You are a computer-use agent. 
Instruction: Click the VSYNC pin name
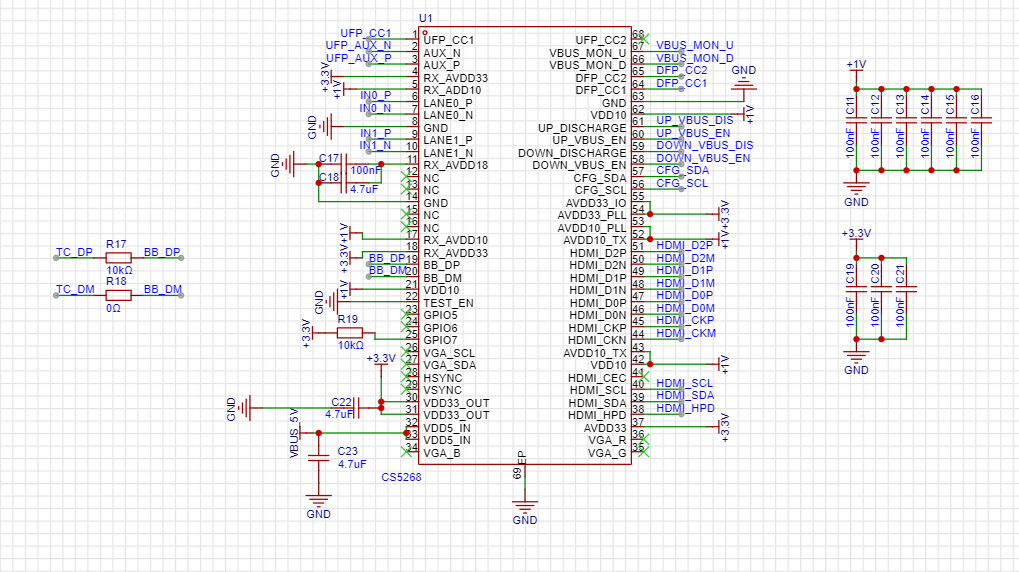(443, 390)
